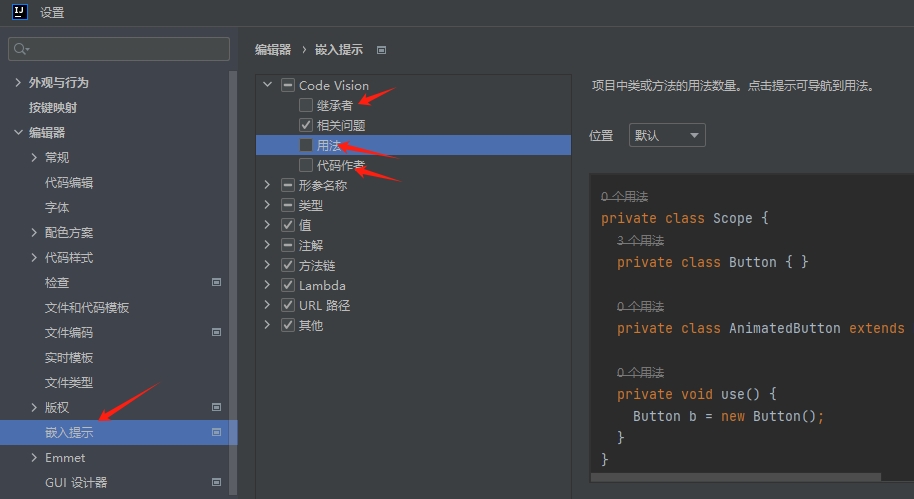The image size is (914, 499).
Task: Expand the 方法链 group
Action: point(268,265)
